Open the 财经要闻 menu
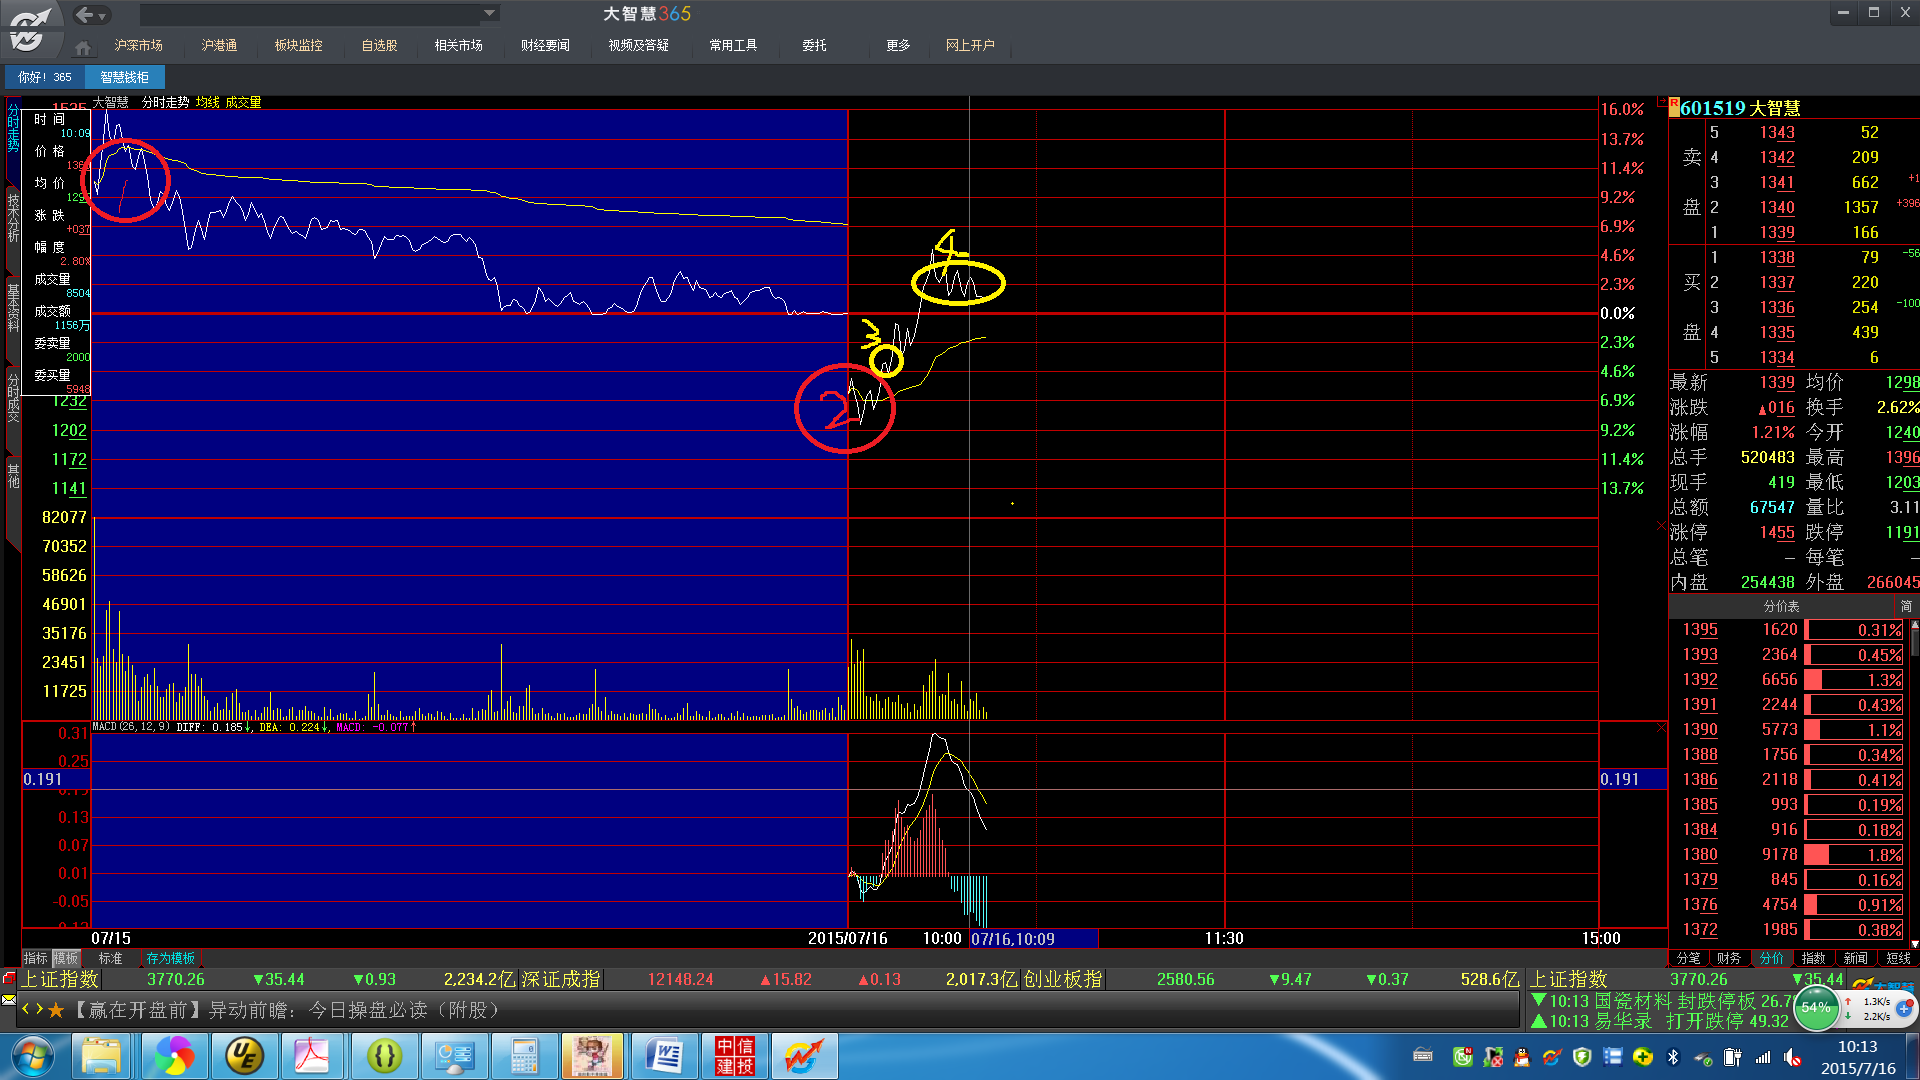This screenshot has width=1920, height=1080. coord(545,45)
